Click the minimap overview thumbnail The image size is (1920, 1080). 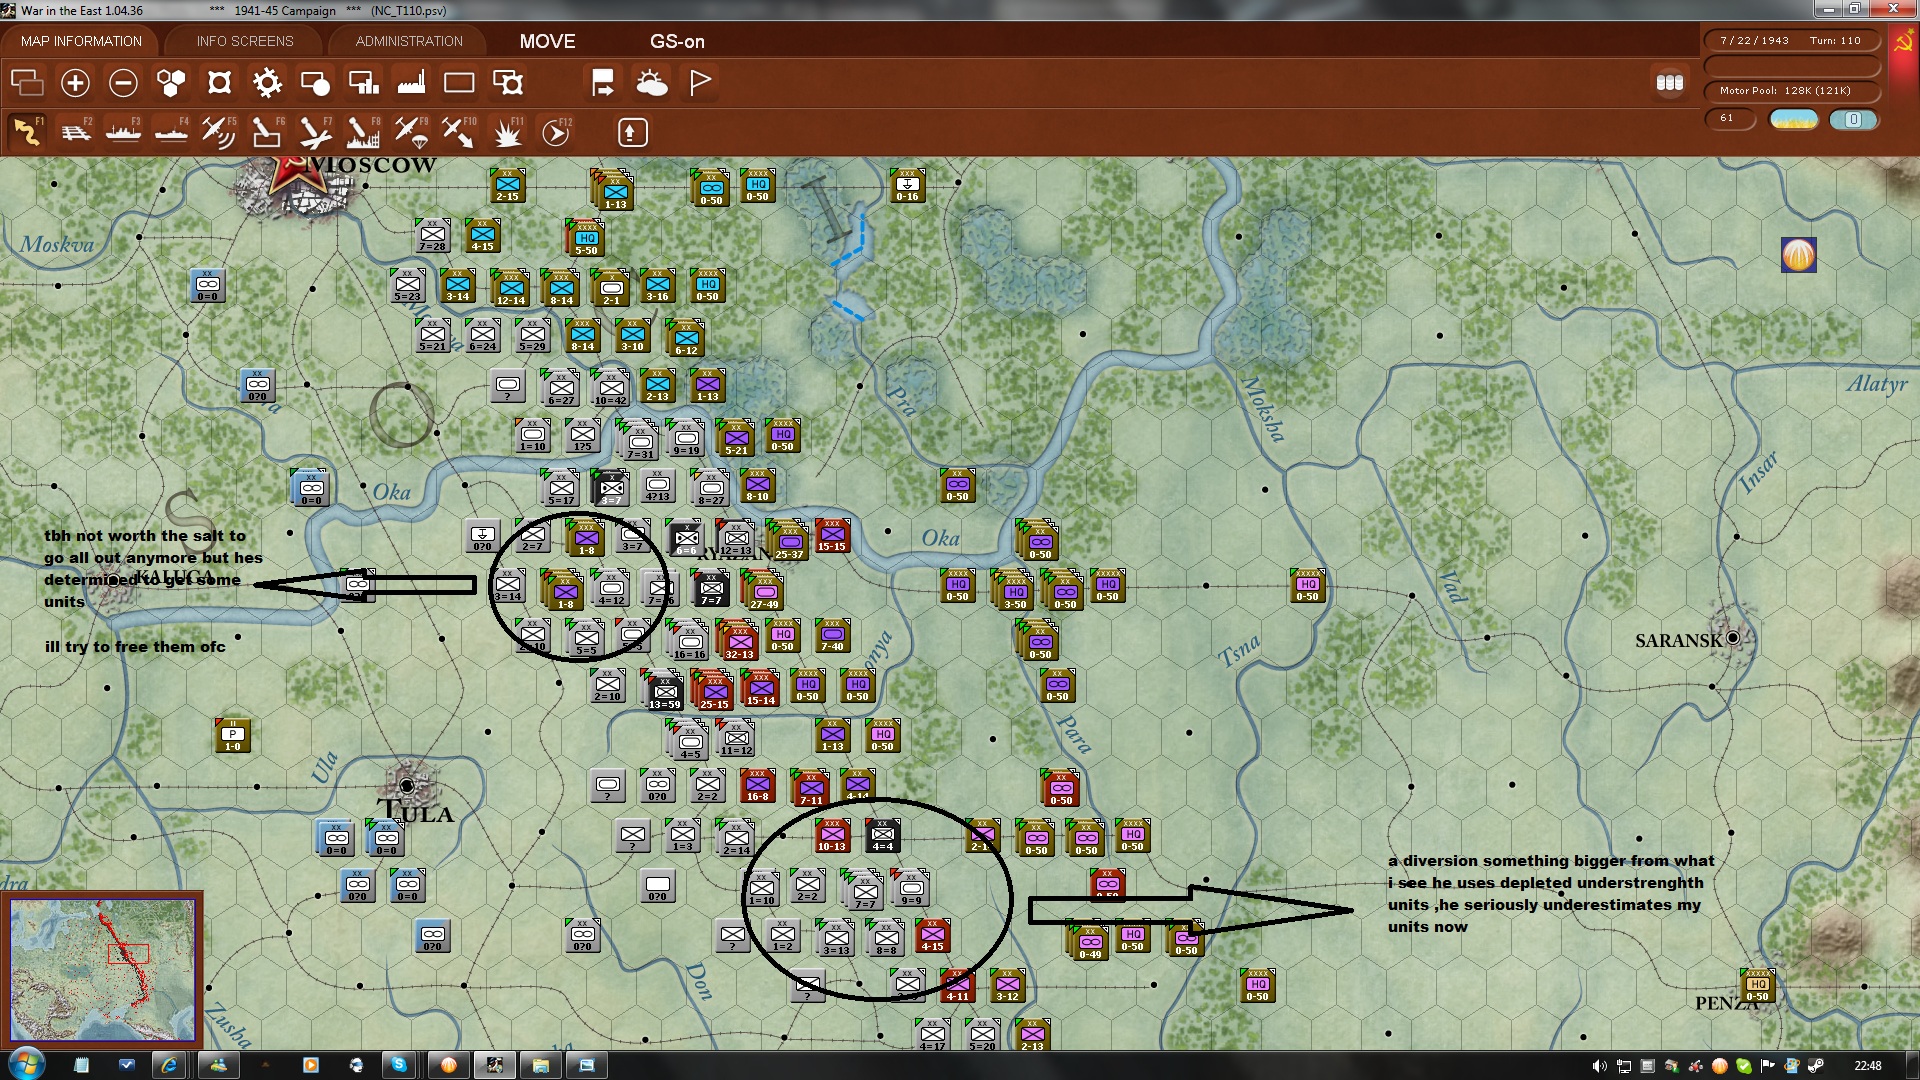103,969
